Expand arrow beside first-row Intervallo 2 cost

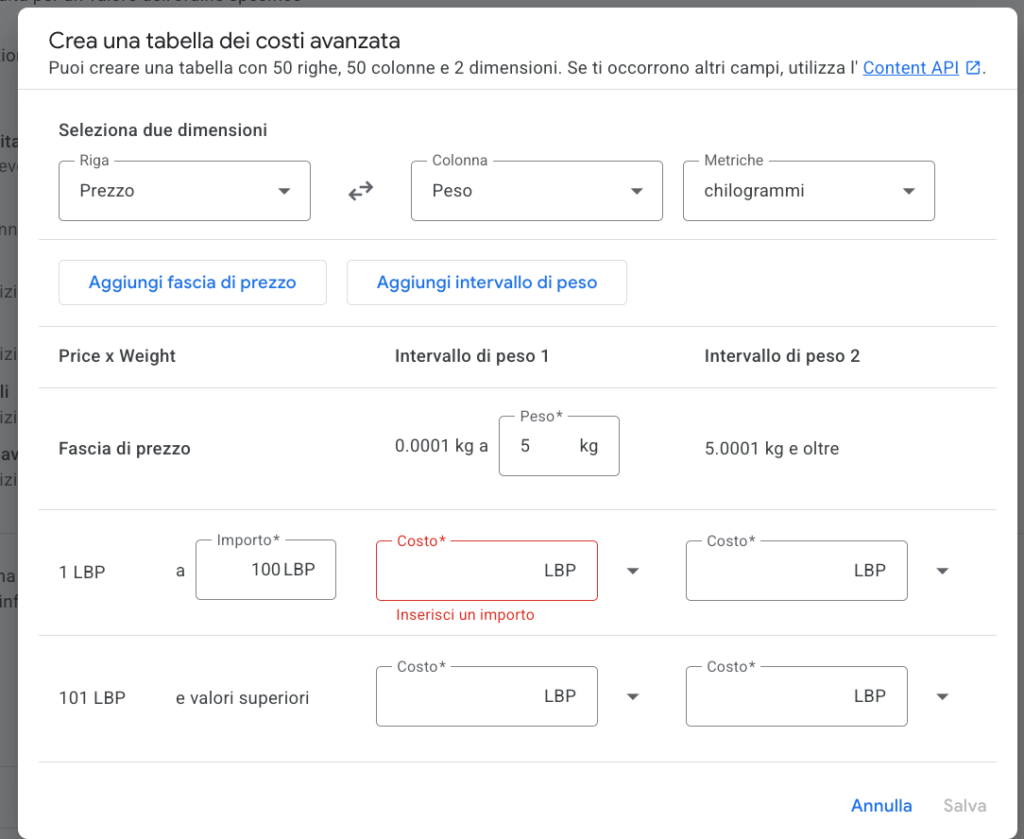[x=942, y=571]
